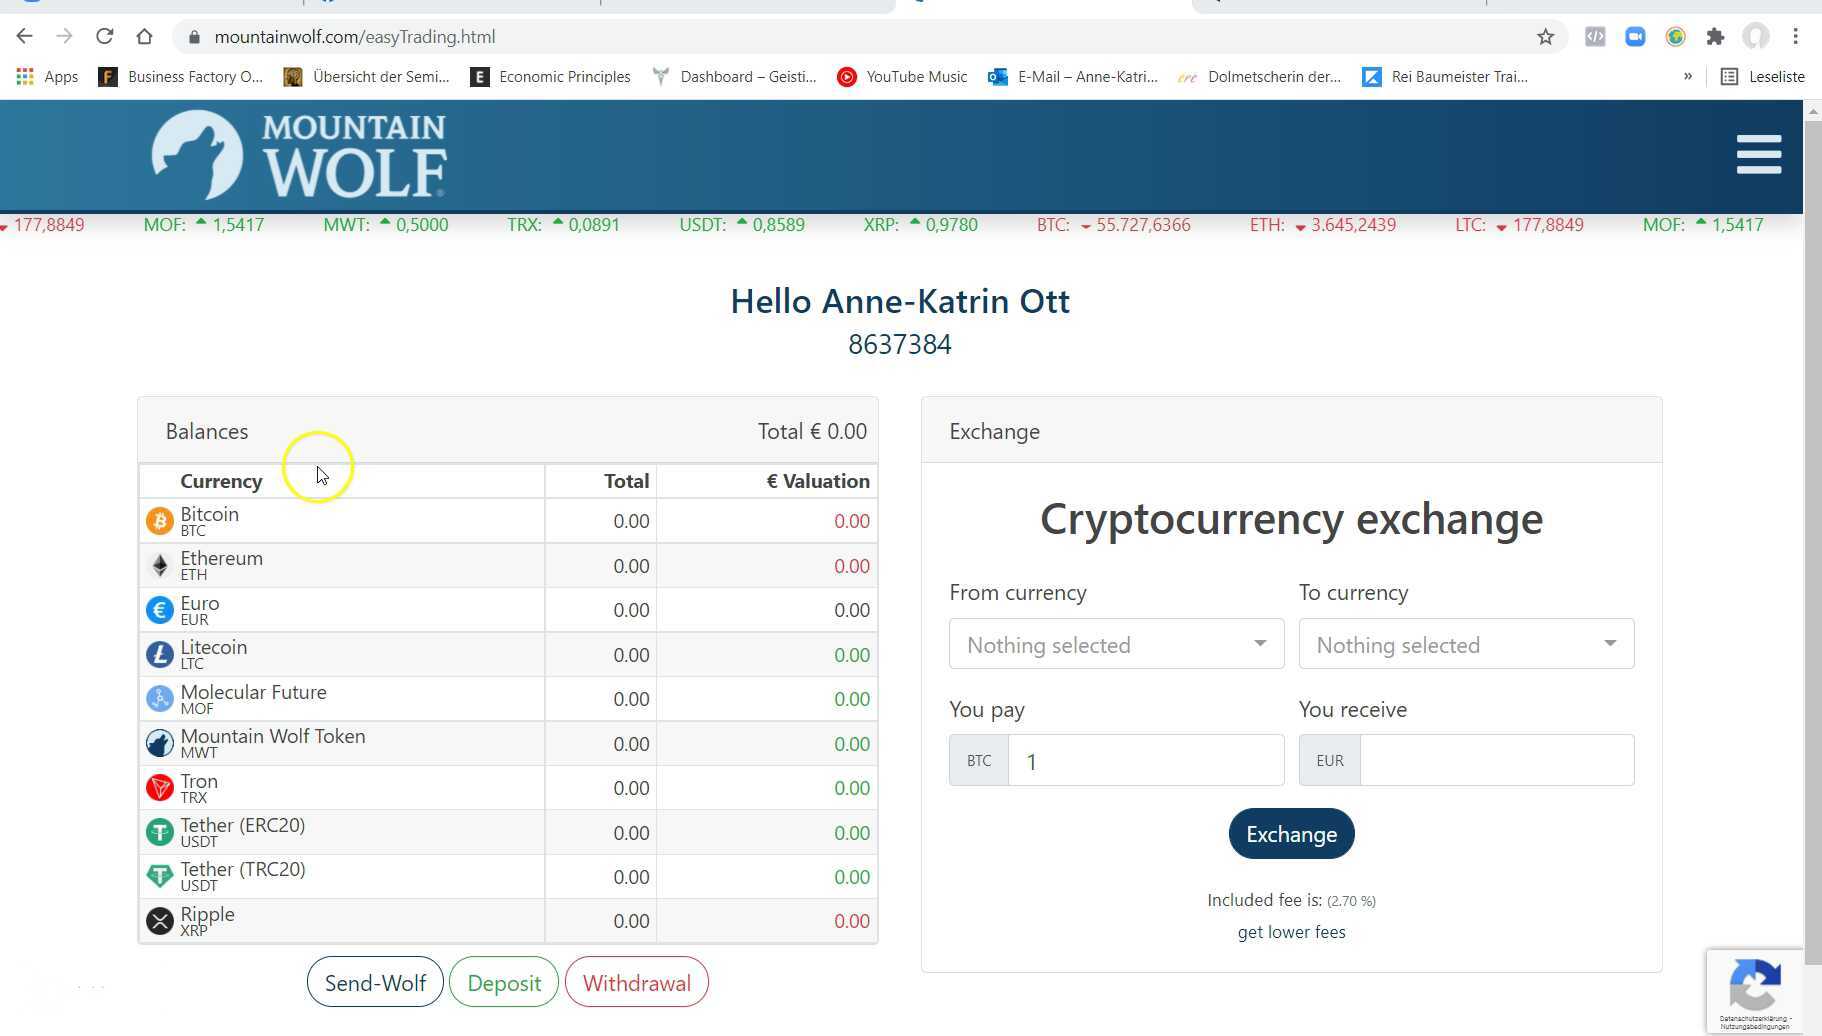This screenshot has width=1822, height=1036.
Task: Click the Mountain Wolf logo
Action: coord(299,155)
